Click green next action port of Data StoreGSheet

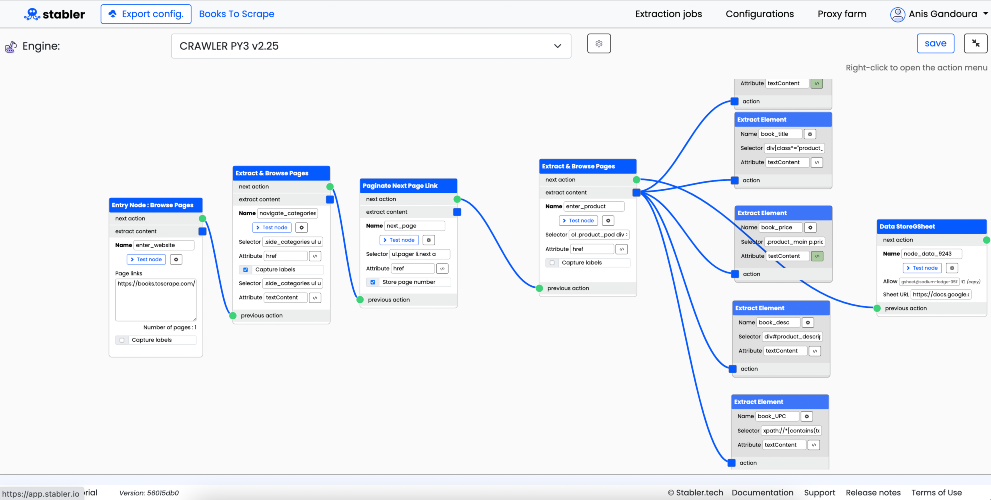986,240
